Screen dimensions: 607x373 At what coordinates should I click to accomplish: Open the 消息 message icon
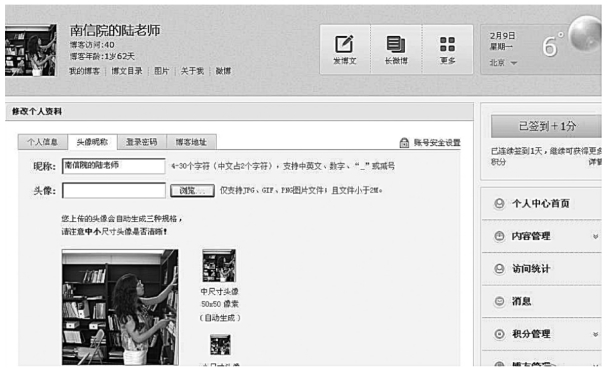pos(499,301)
